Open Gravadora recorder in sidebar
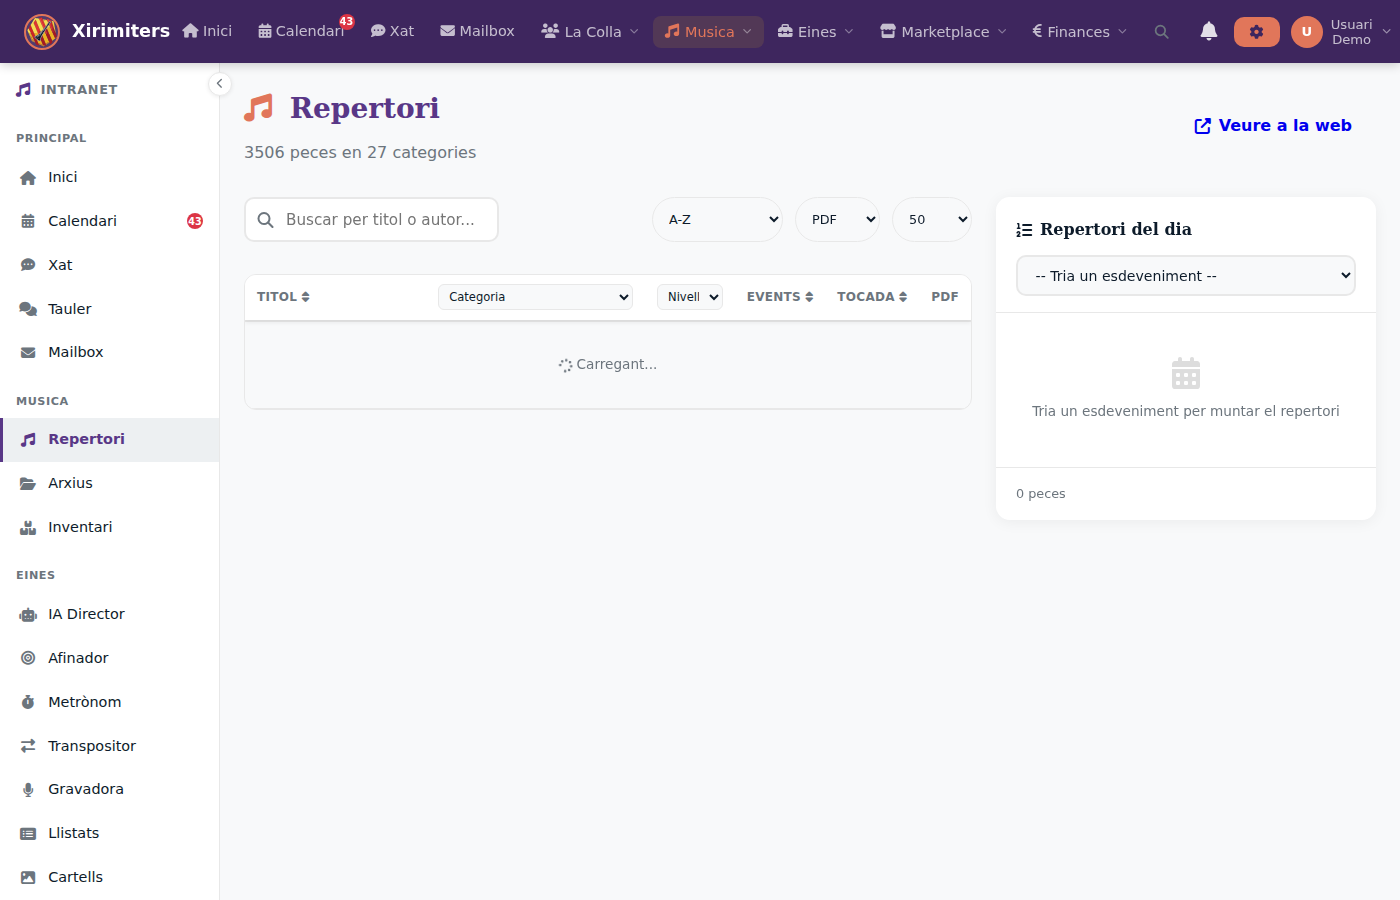 85,789
